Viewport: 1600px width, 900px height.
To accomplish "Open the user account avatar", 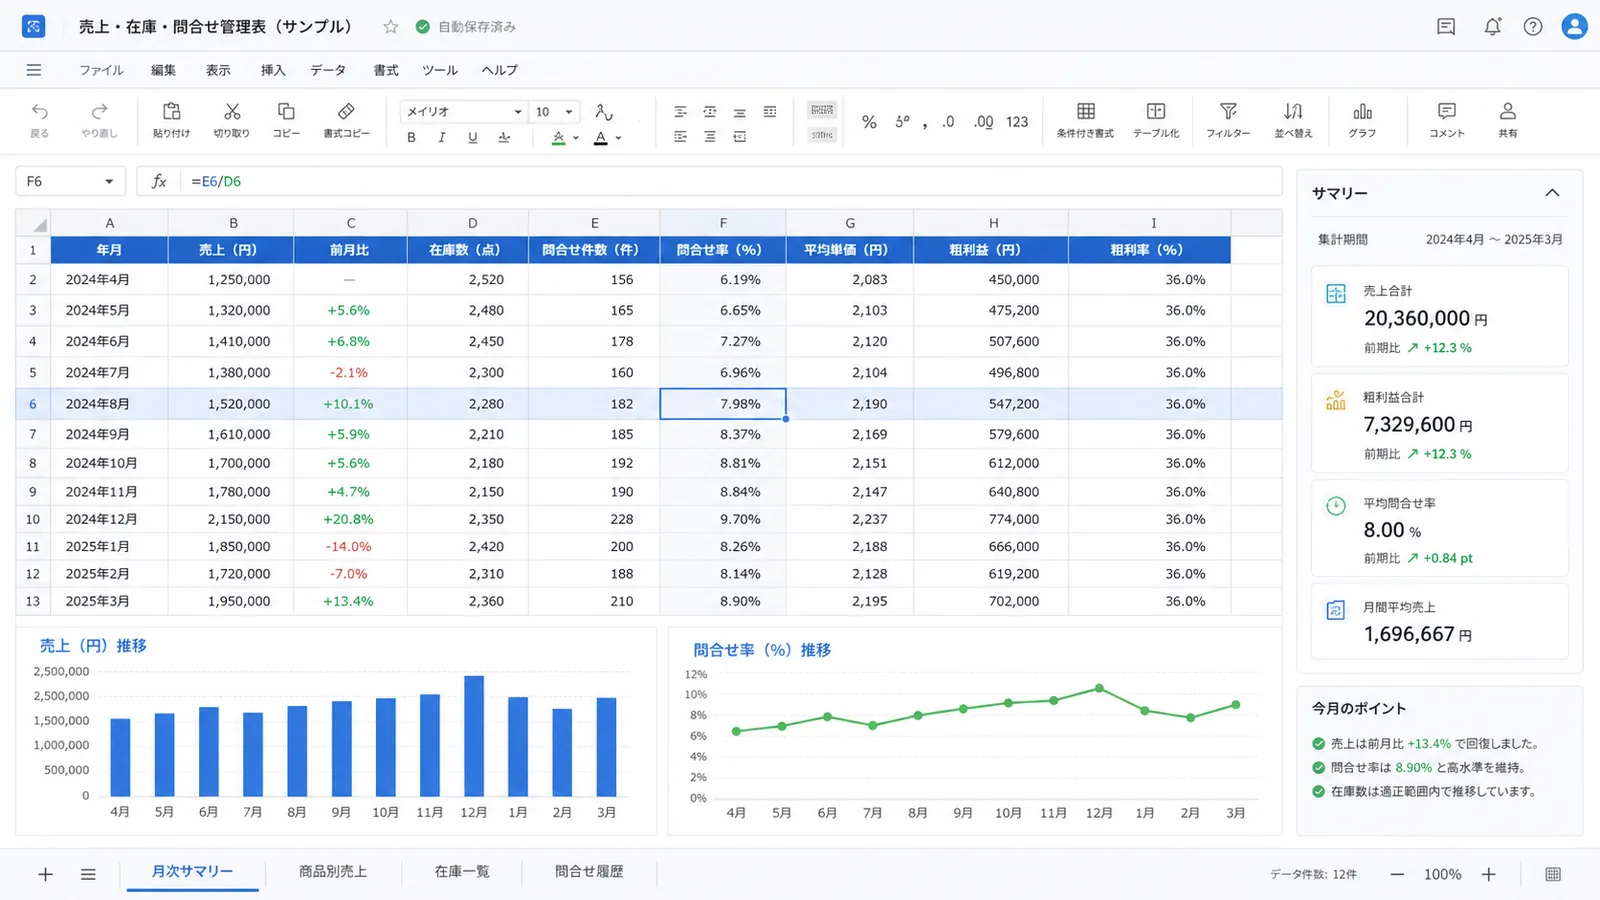I will tap(1575, 27).
